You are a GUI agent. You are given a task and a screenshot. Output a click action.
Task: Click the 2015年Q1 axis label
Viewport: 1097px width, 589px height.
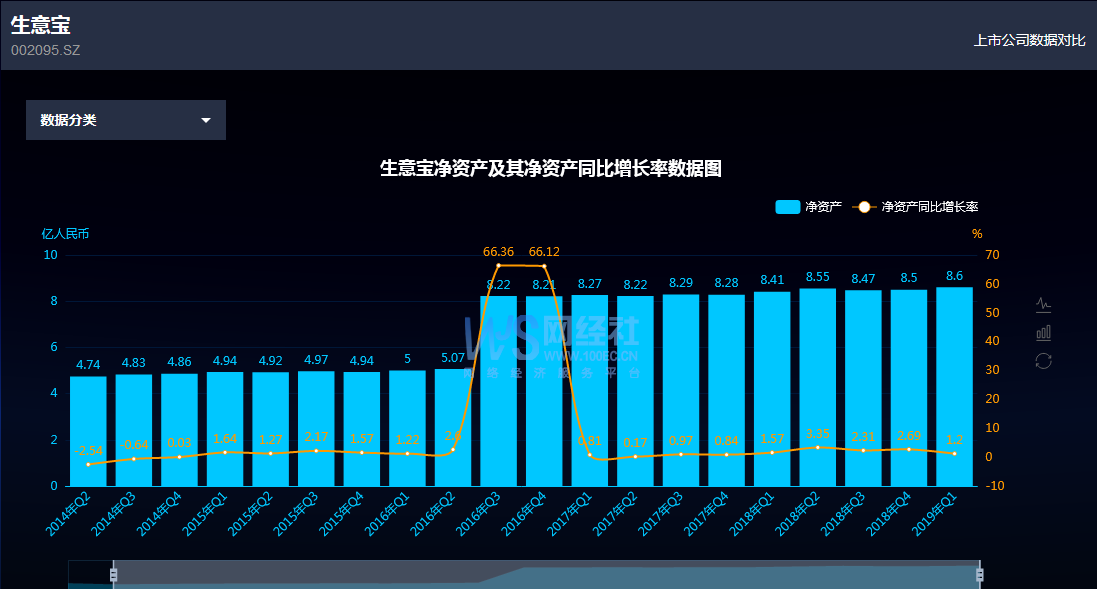[x=204, y=514]
